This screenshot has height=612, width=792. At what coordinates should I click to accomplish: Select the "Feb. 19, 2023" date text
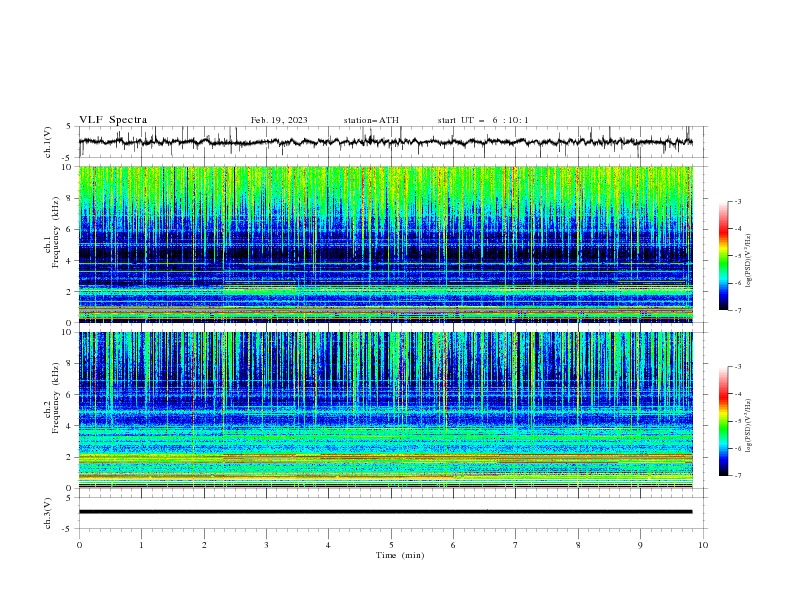click(279, 120)
